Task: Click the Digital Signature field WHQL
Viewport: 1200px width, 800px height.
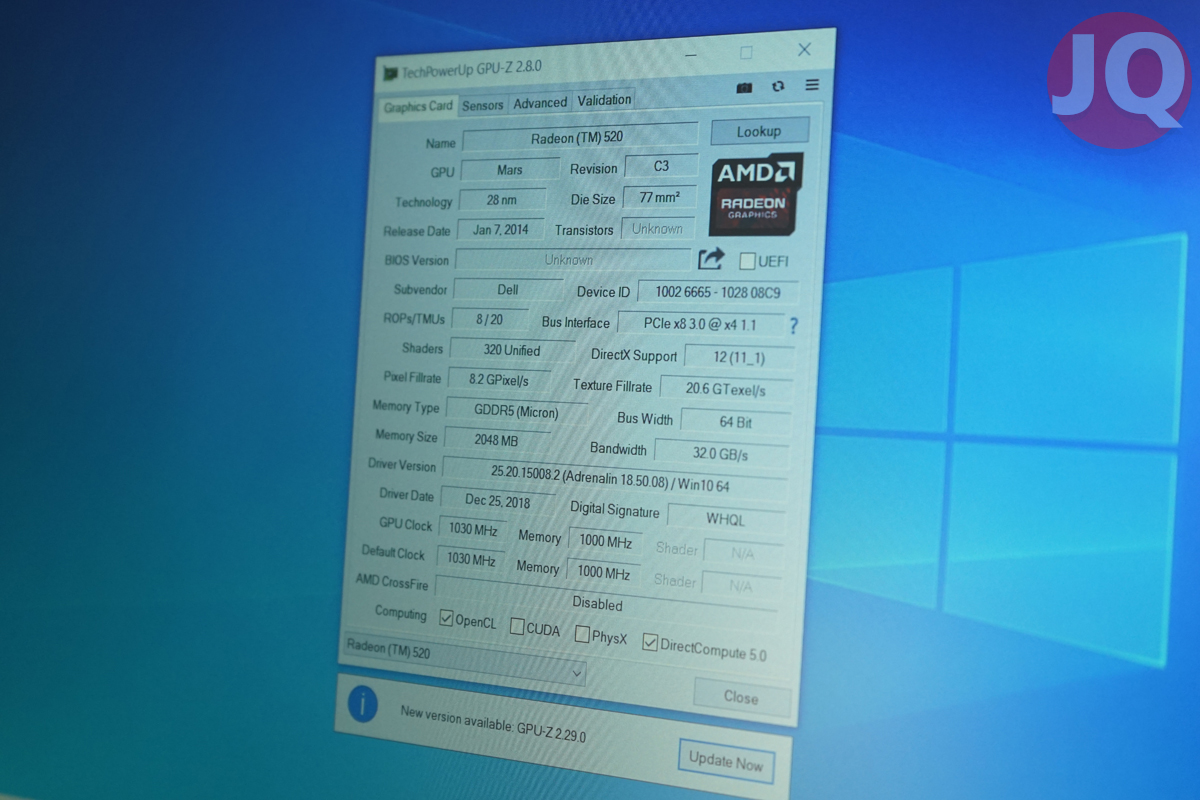Action: point(726,519)
